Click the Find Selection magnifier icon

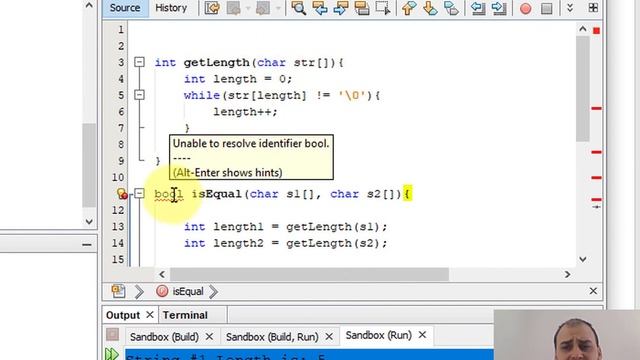[299, 8]
